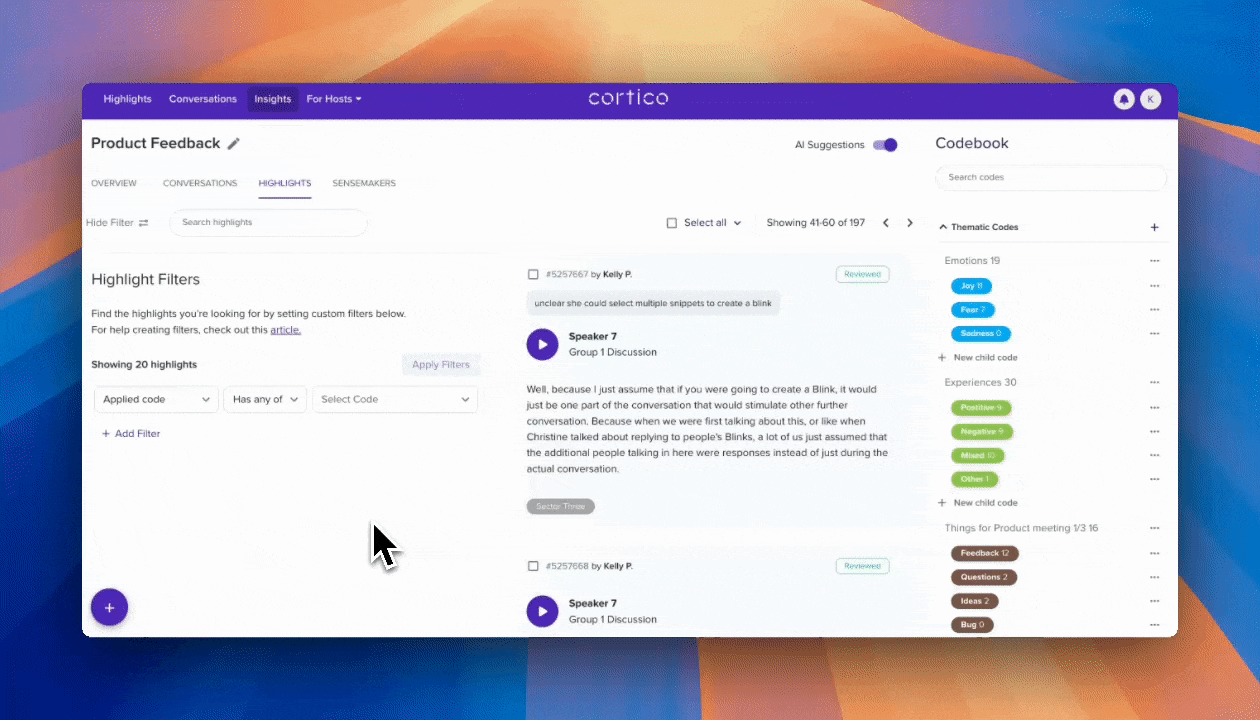Check the Select all checkbox

(x=672, y=223)
